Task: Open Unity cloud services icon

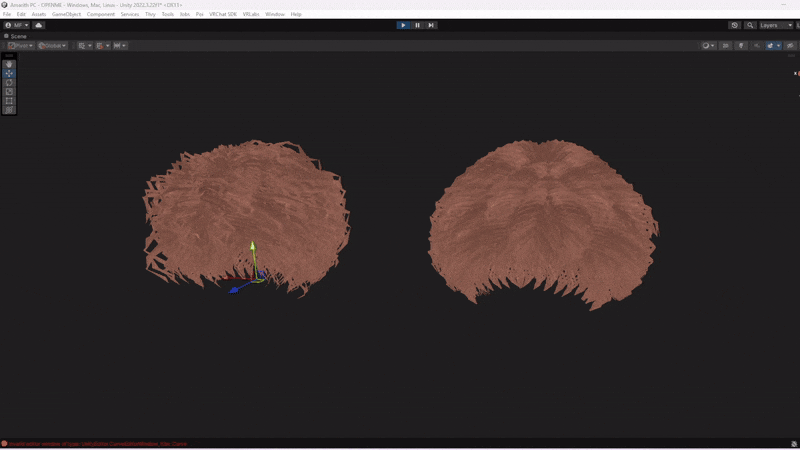Action: pyautogui.click(x=38, y=25)
